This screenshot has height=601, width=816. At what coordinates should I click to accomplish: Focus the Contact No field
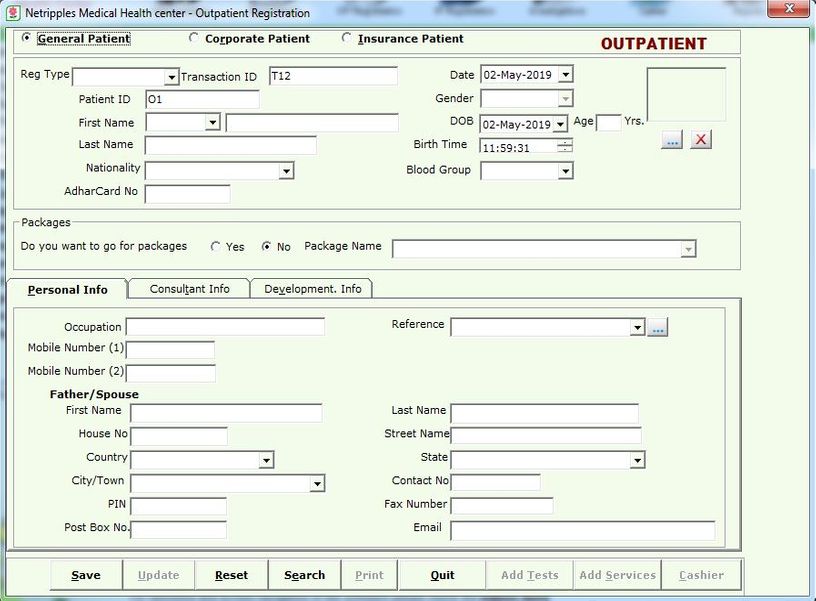pyautogui.click(x=495, y=482)
